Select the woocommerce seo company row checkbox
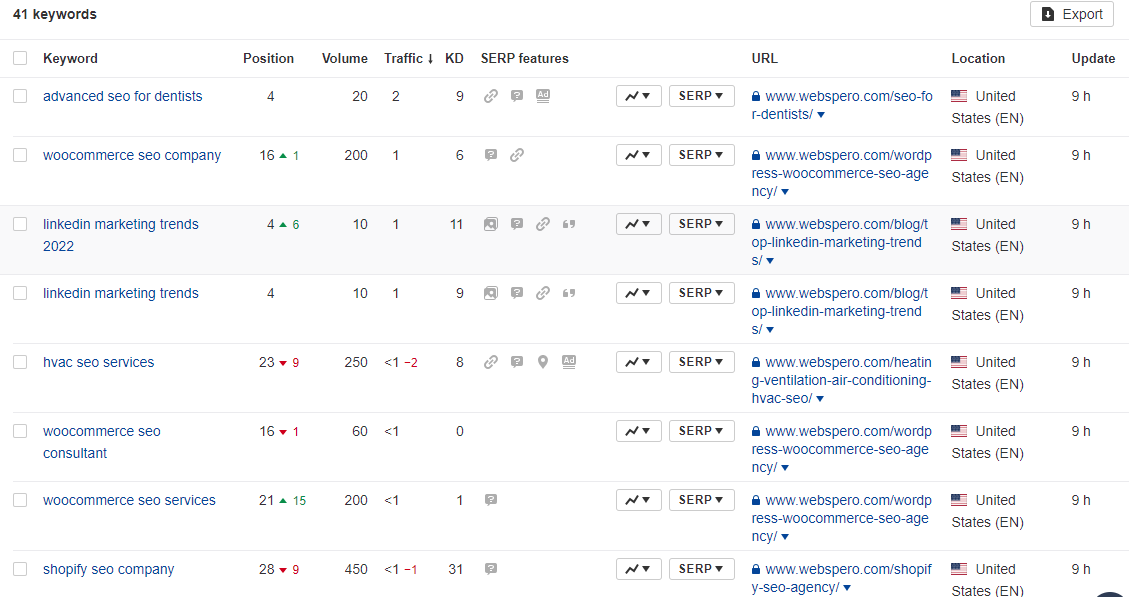 coord(20,155)
